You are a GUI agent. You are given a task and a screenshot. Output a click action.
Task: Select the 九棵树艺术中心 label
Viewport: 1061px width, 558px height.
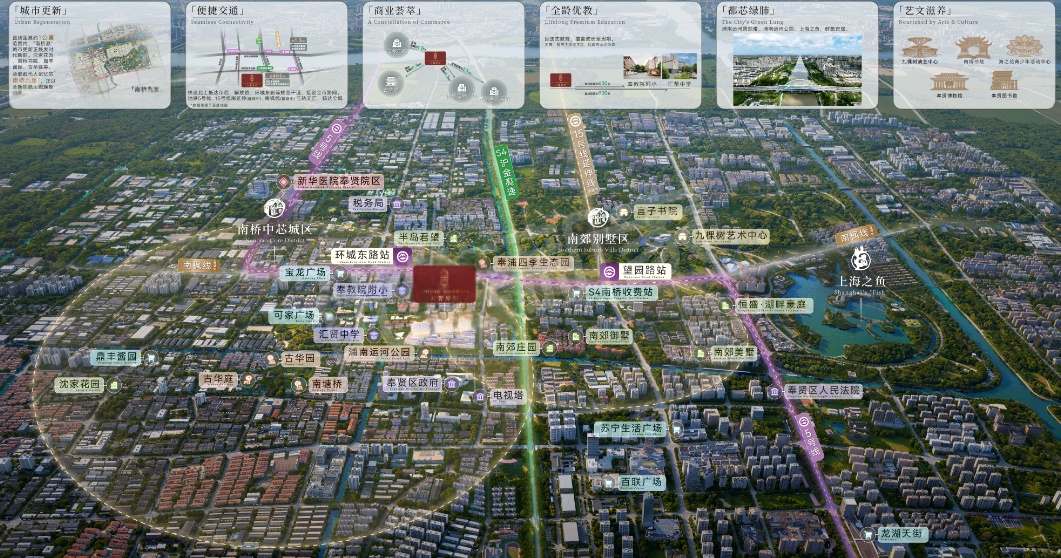pos(732,236)
